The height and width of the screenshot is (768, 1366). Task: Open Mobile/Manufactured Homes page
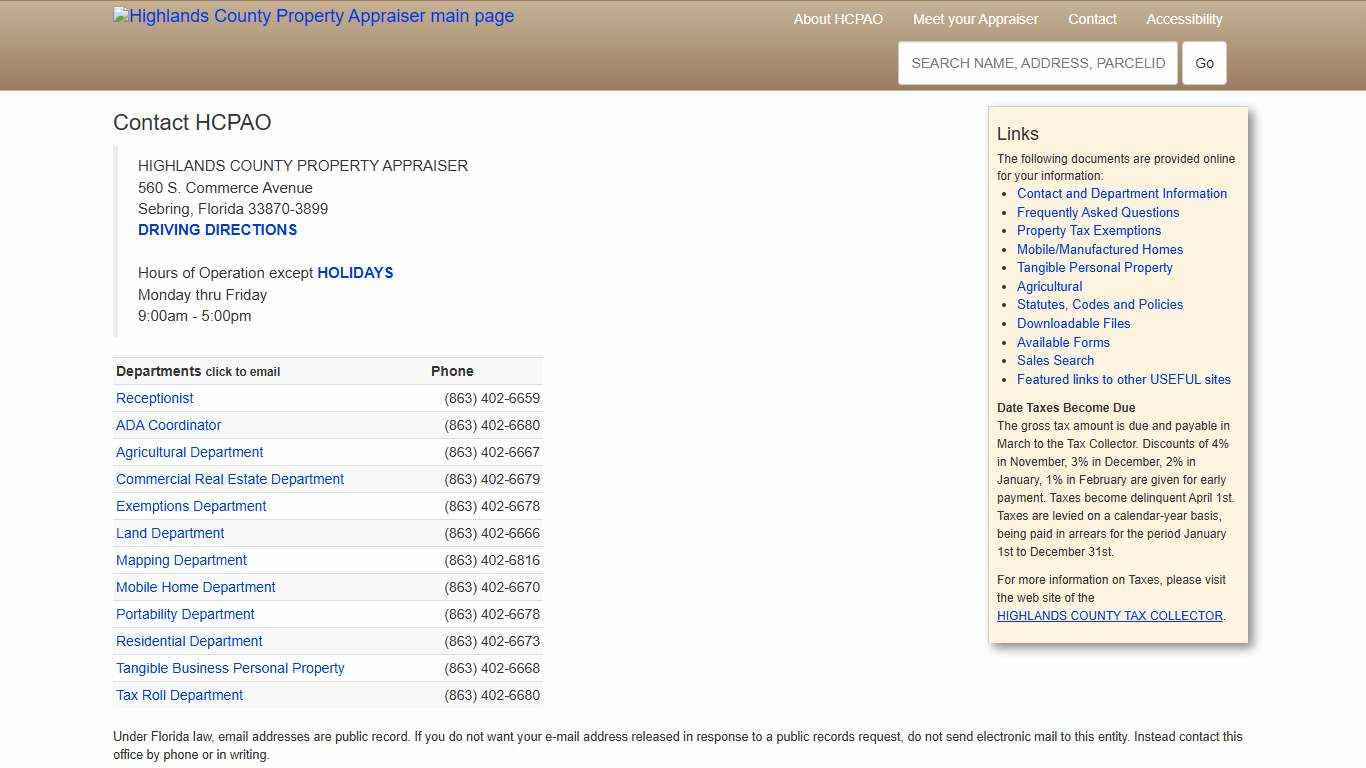tap(1099, 249)
